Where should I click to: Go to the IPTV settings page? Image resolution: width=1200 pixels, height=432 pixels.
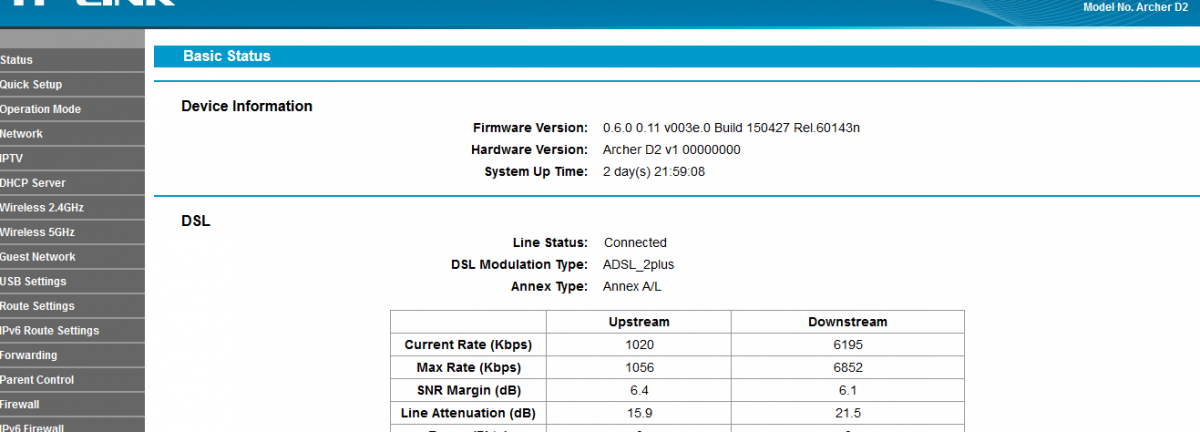pos(72,158)
